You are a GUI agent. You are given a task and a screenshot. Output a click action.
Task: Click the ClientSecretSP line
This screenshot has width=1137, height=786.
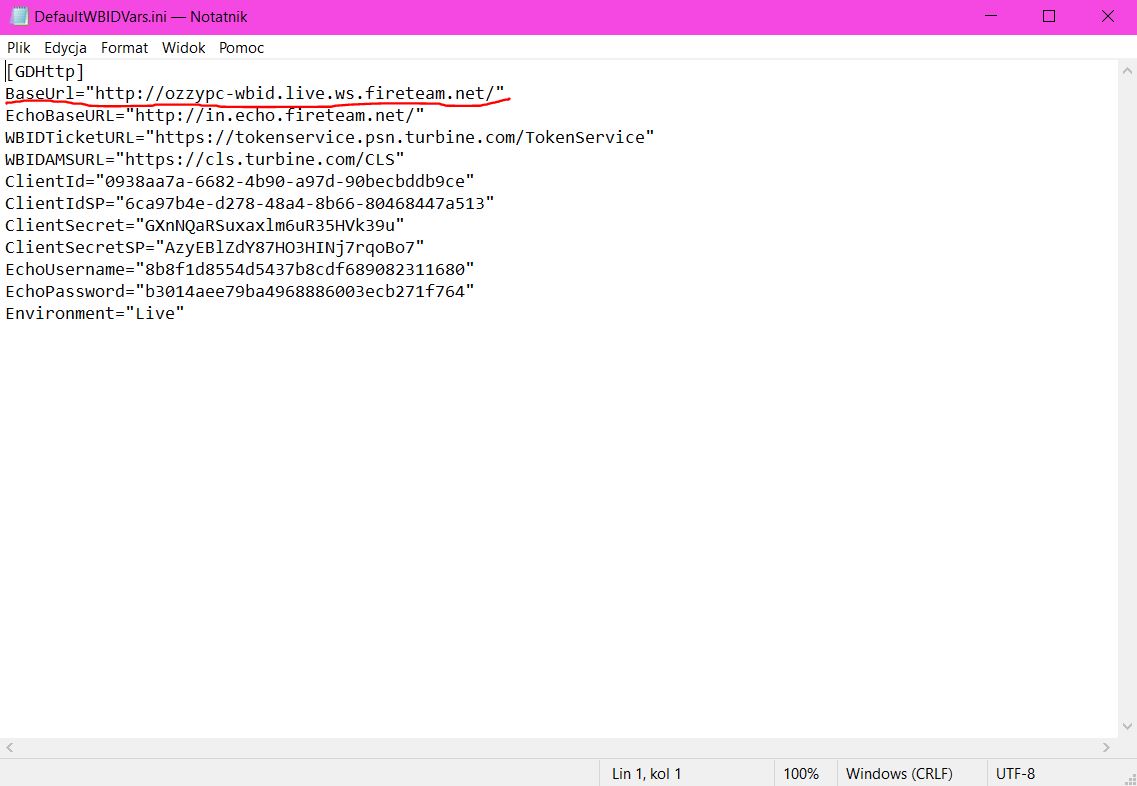click(x=215, y=247)
